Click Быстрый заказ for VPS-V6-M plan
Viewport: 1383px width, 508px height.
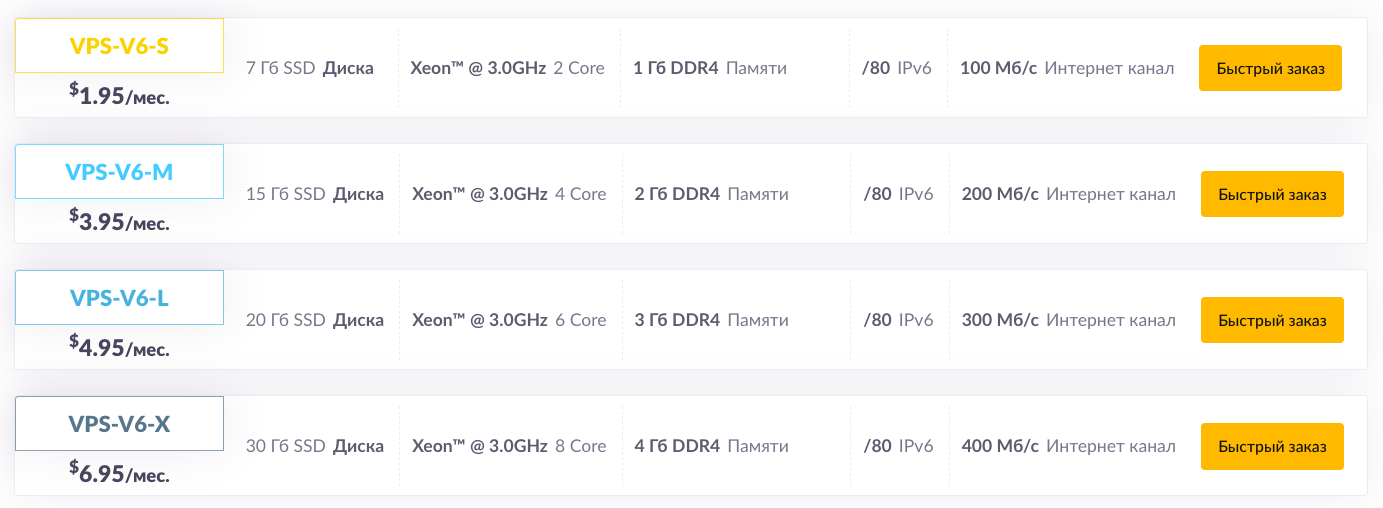coord(1272,194)
